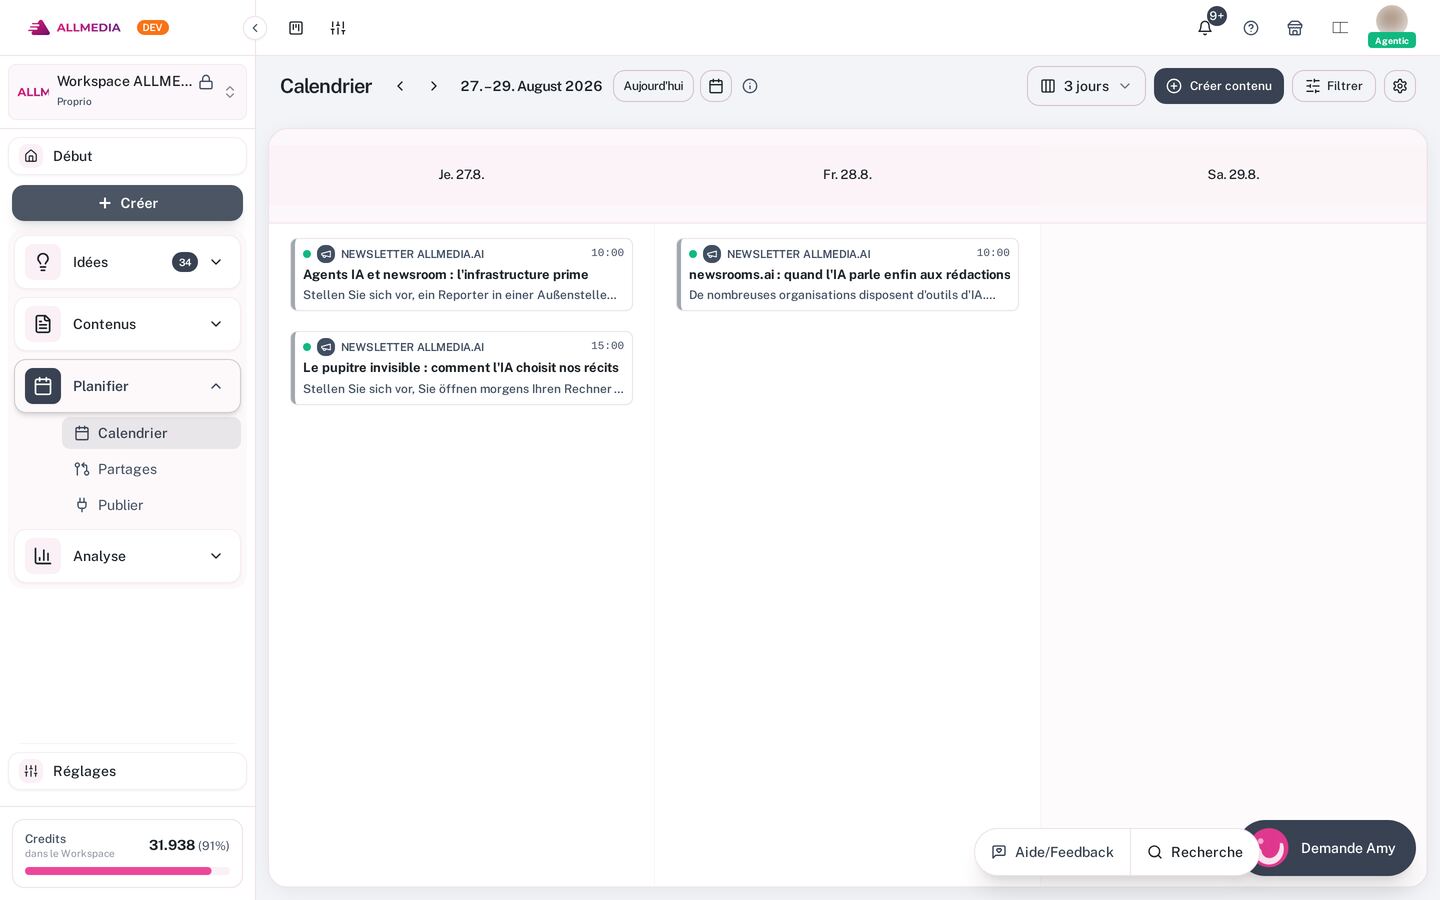Screen dimensions: 1440x900
Task: Expand the Analyse section
Action: pos(127,556)
